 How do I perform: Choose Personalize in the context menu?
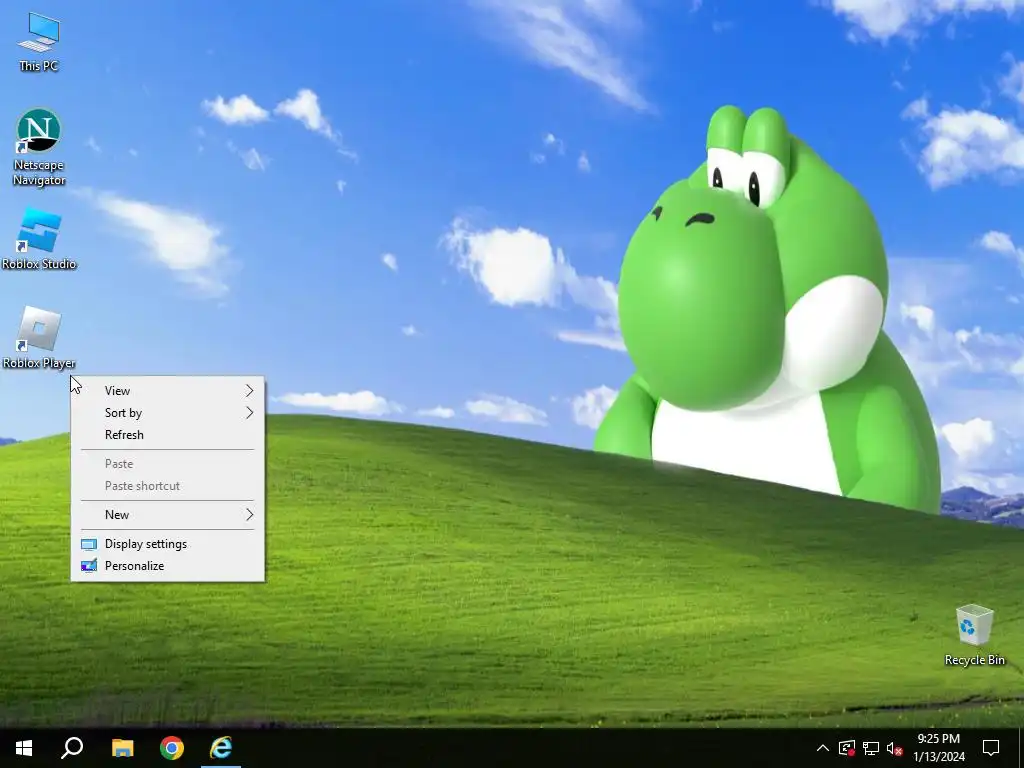tap(168, 566)
